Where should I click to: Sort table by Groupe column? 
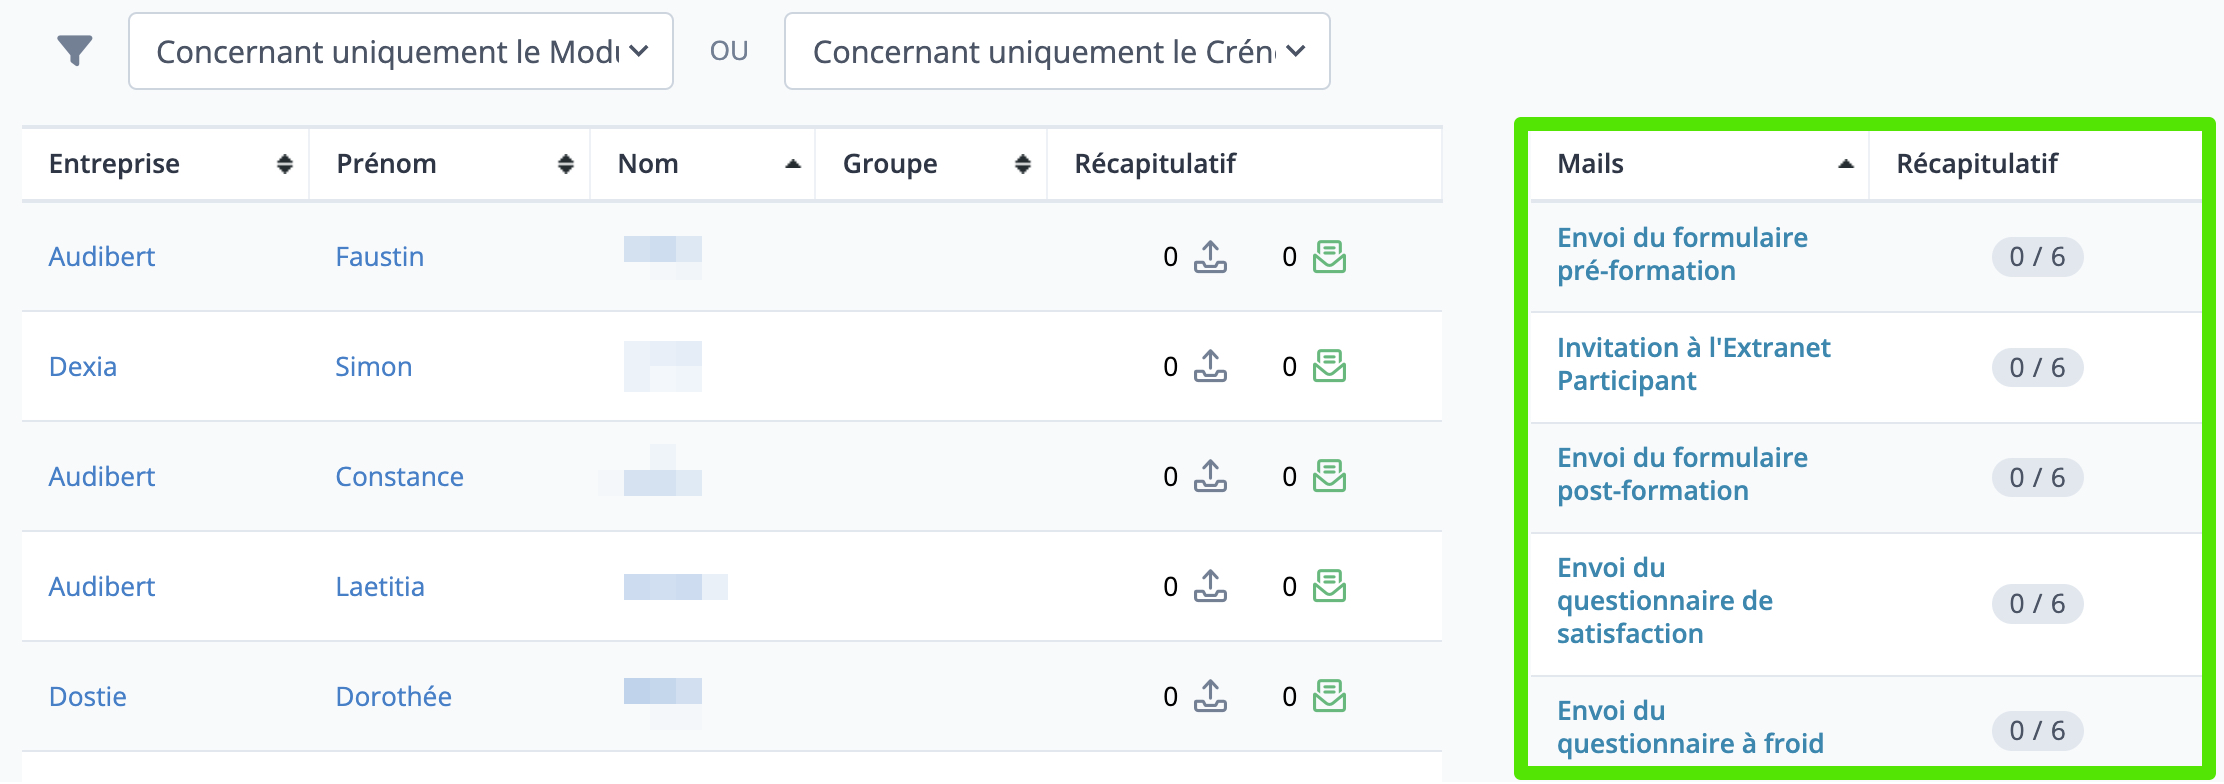931,164
